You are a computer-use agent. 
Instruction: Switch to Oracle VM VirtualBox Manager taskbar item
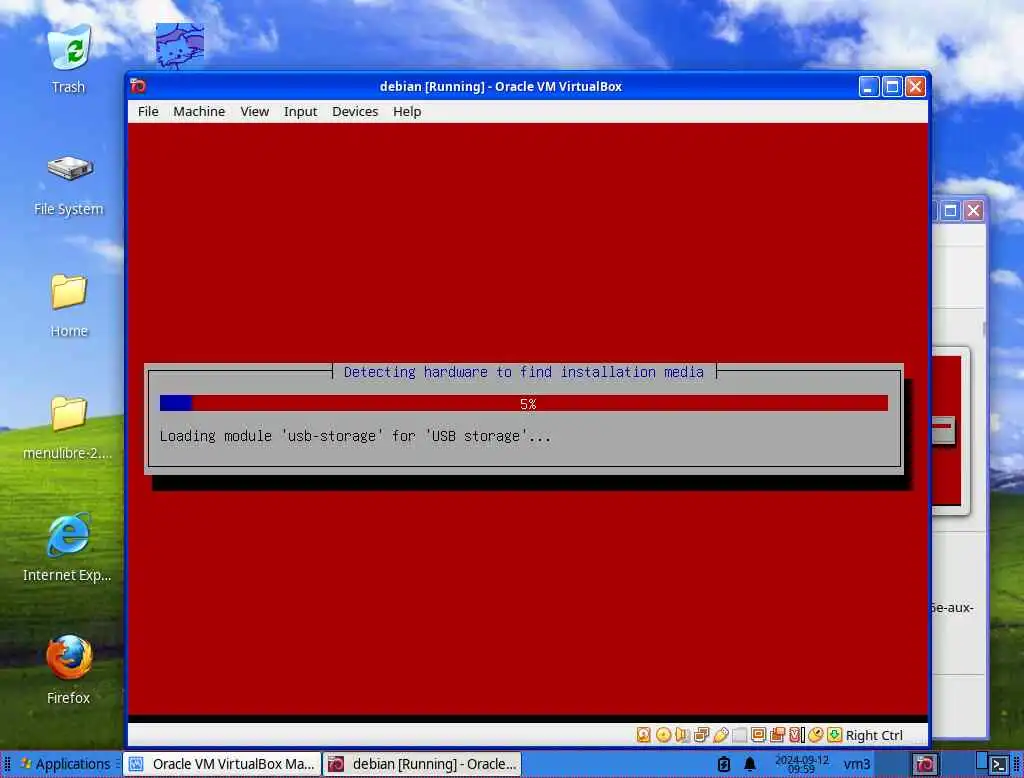(222, 764)
